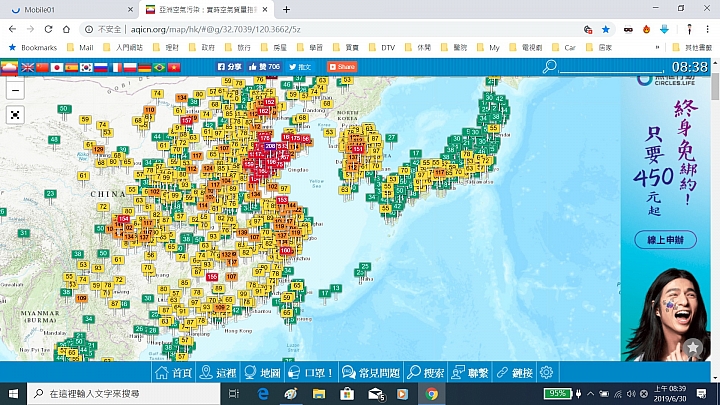Select the South Korean flag language

coord(86,67)
